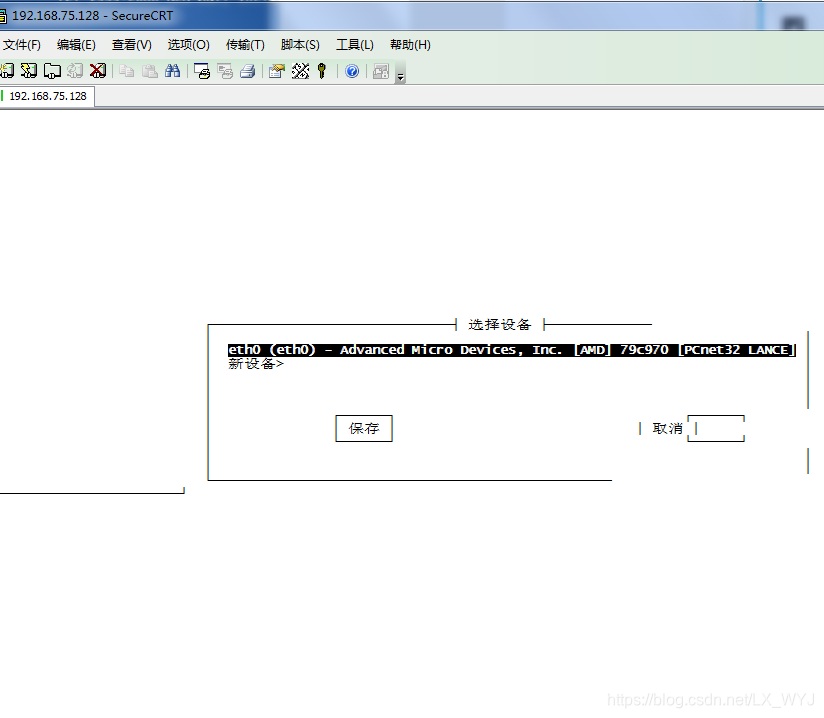Screen dimensions: 824x718
Task: Click the 保存 button
Action: (364, 428)
